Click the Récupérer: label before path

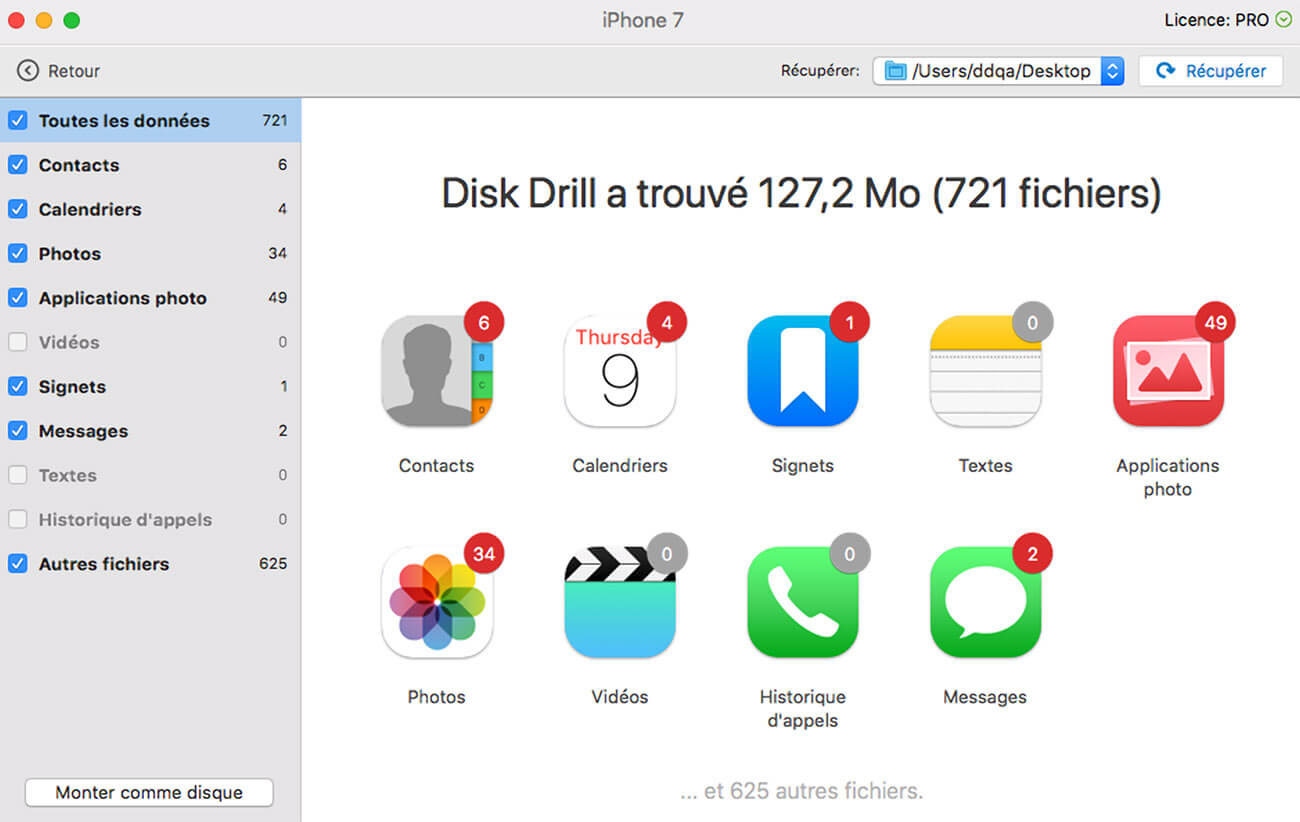pos(820,71)
